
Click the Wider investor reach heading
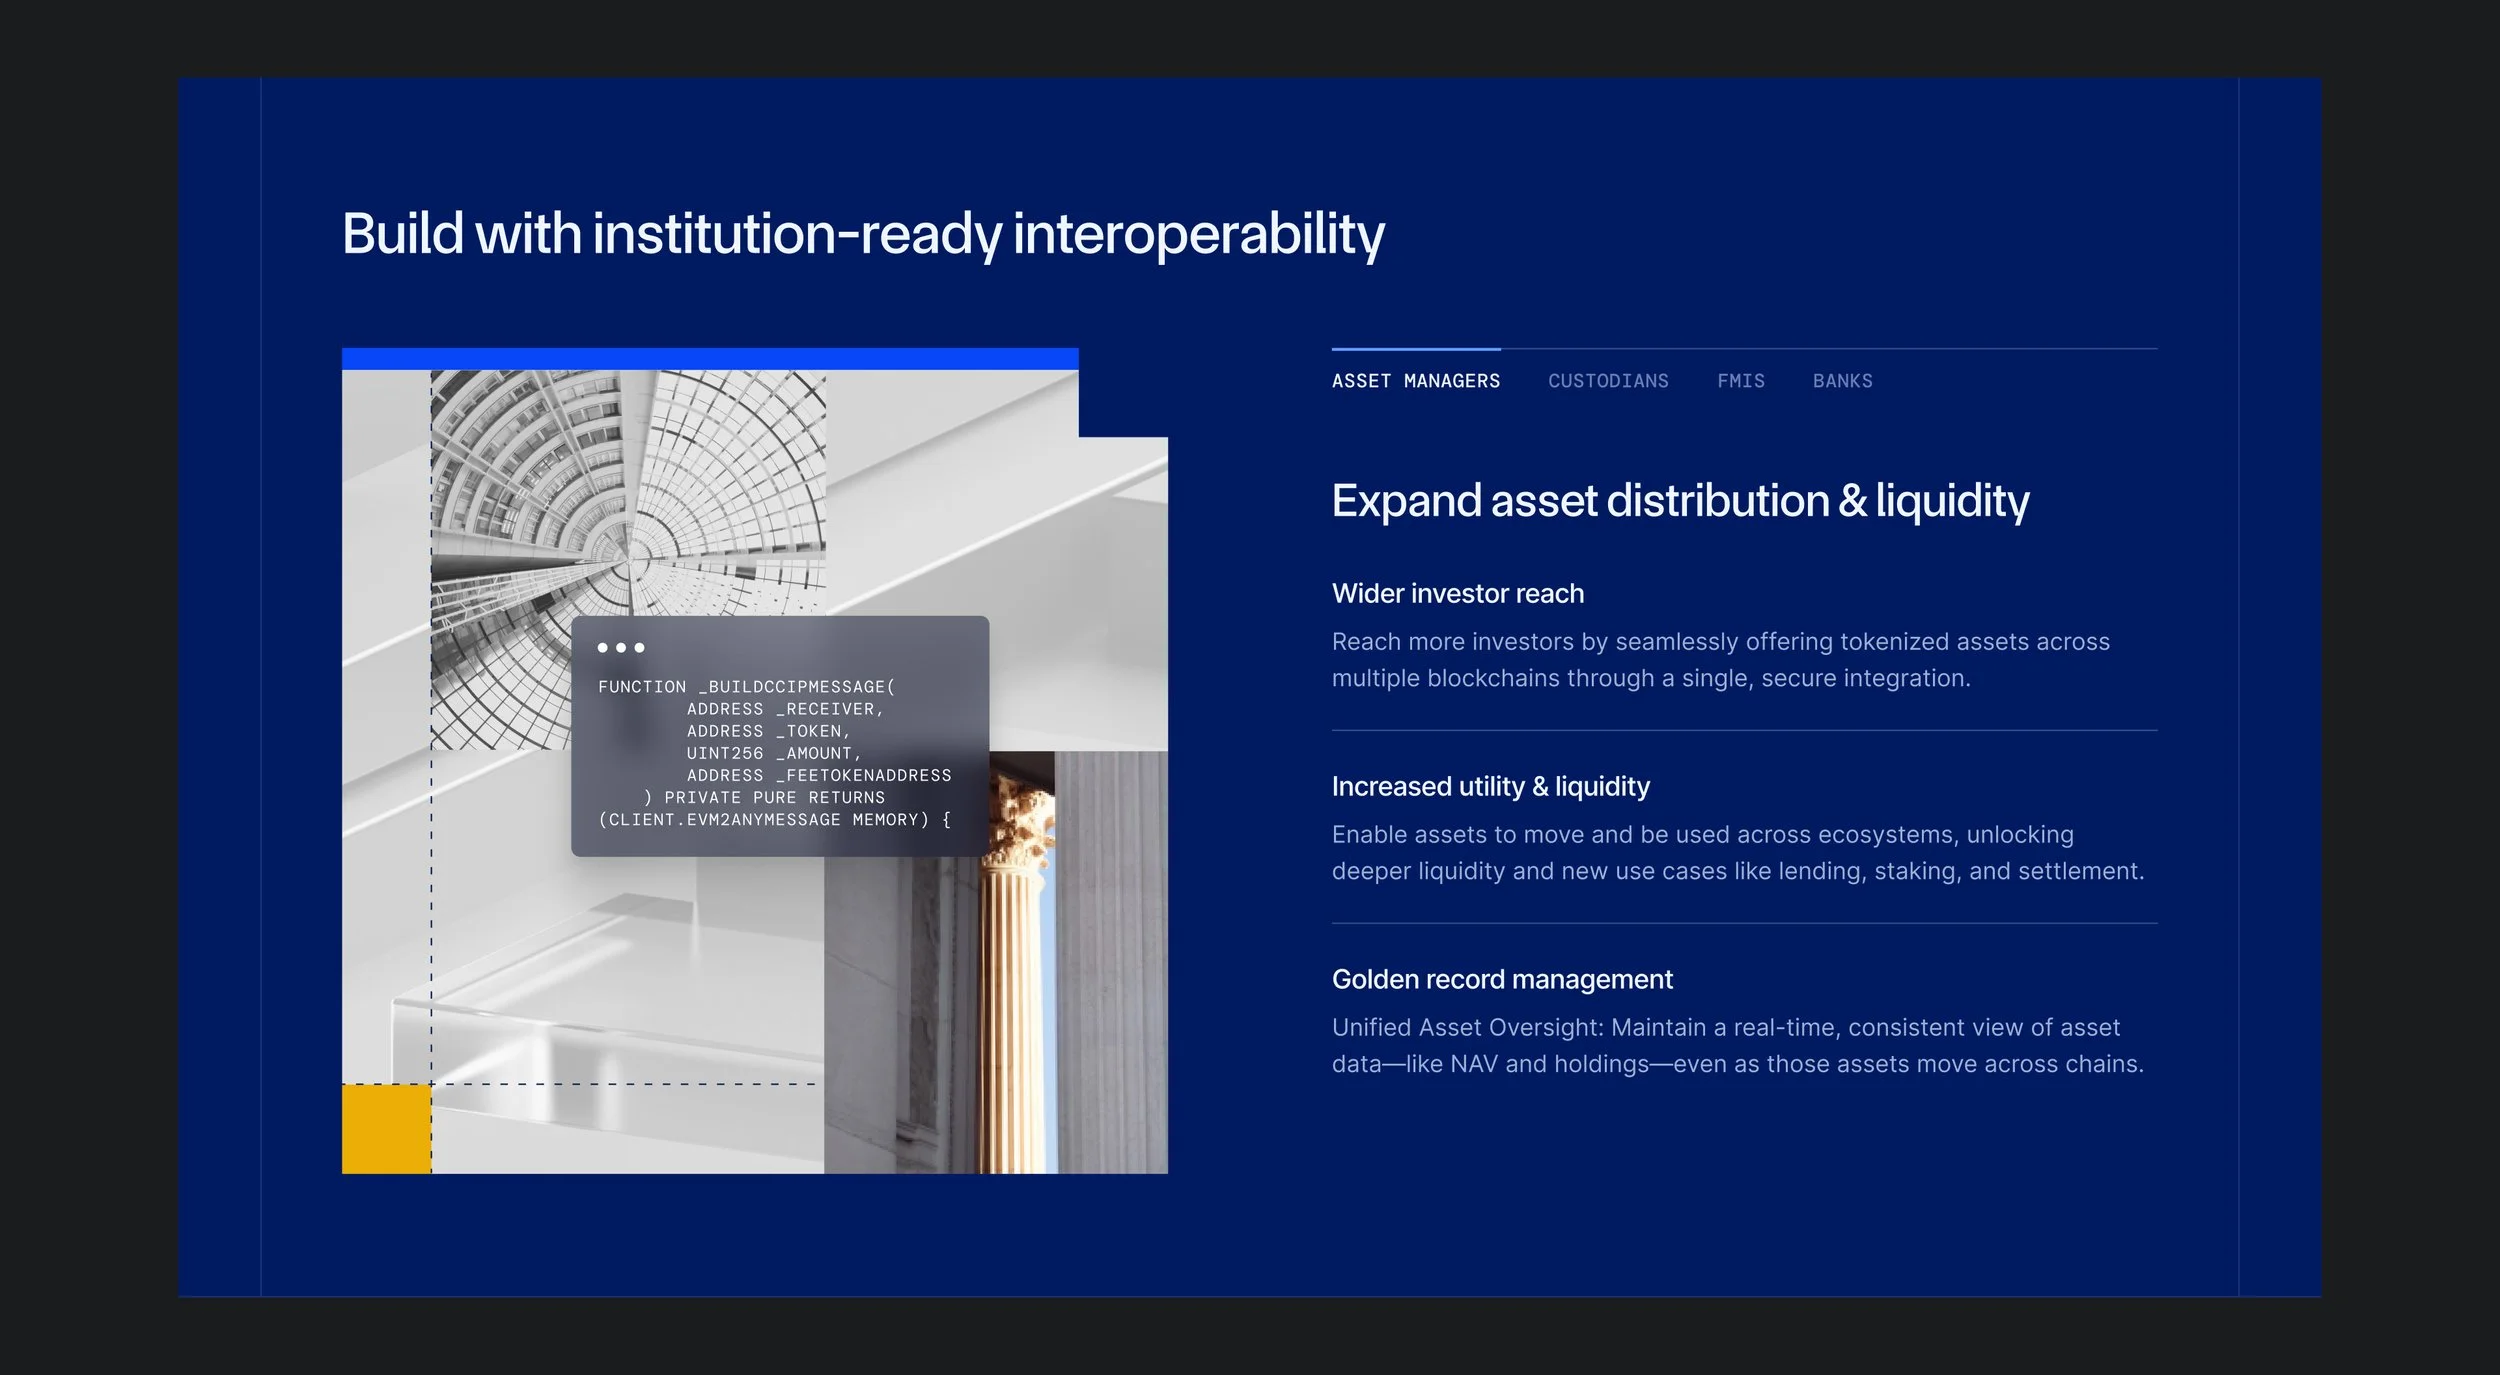click(x=1456, y=593)
